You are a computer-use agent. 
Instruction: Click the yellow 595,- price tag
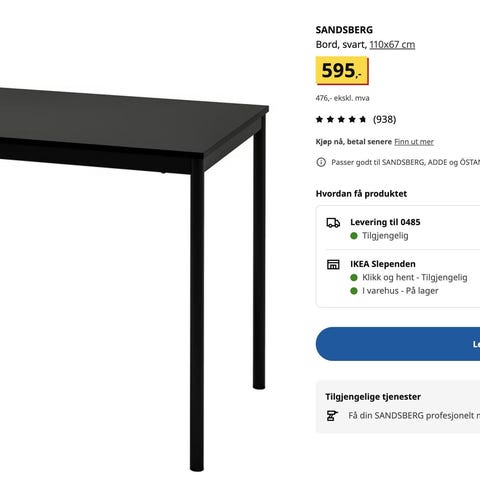[342, 71]
